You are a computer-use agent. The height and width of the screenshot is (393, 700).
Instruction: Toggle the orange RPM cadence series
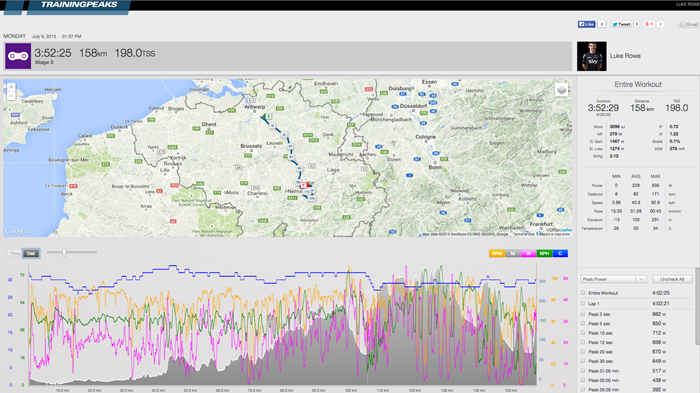[496, 253]
